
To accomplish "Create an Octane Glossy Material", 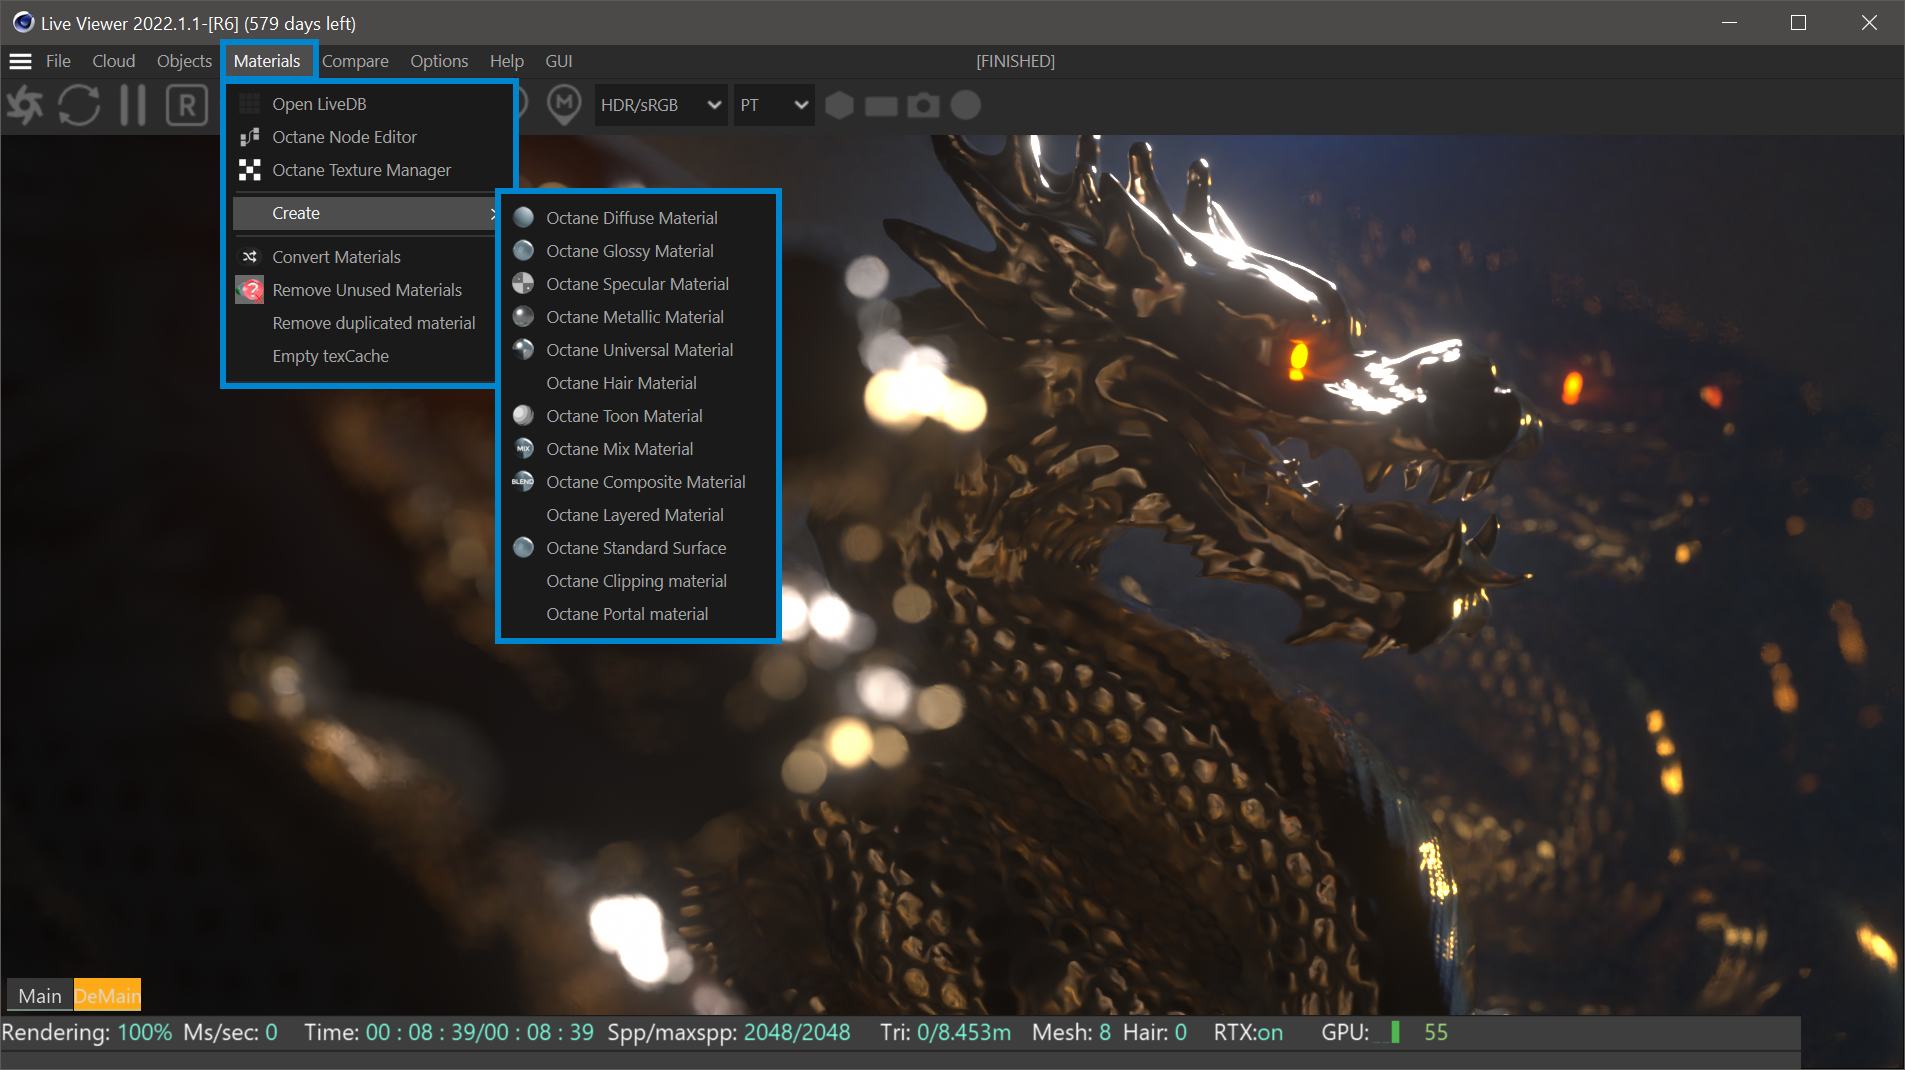I will [x=638, y=251].
